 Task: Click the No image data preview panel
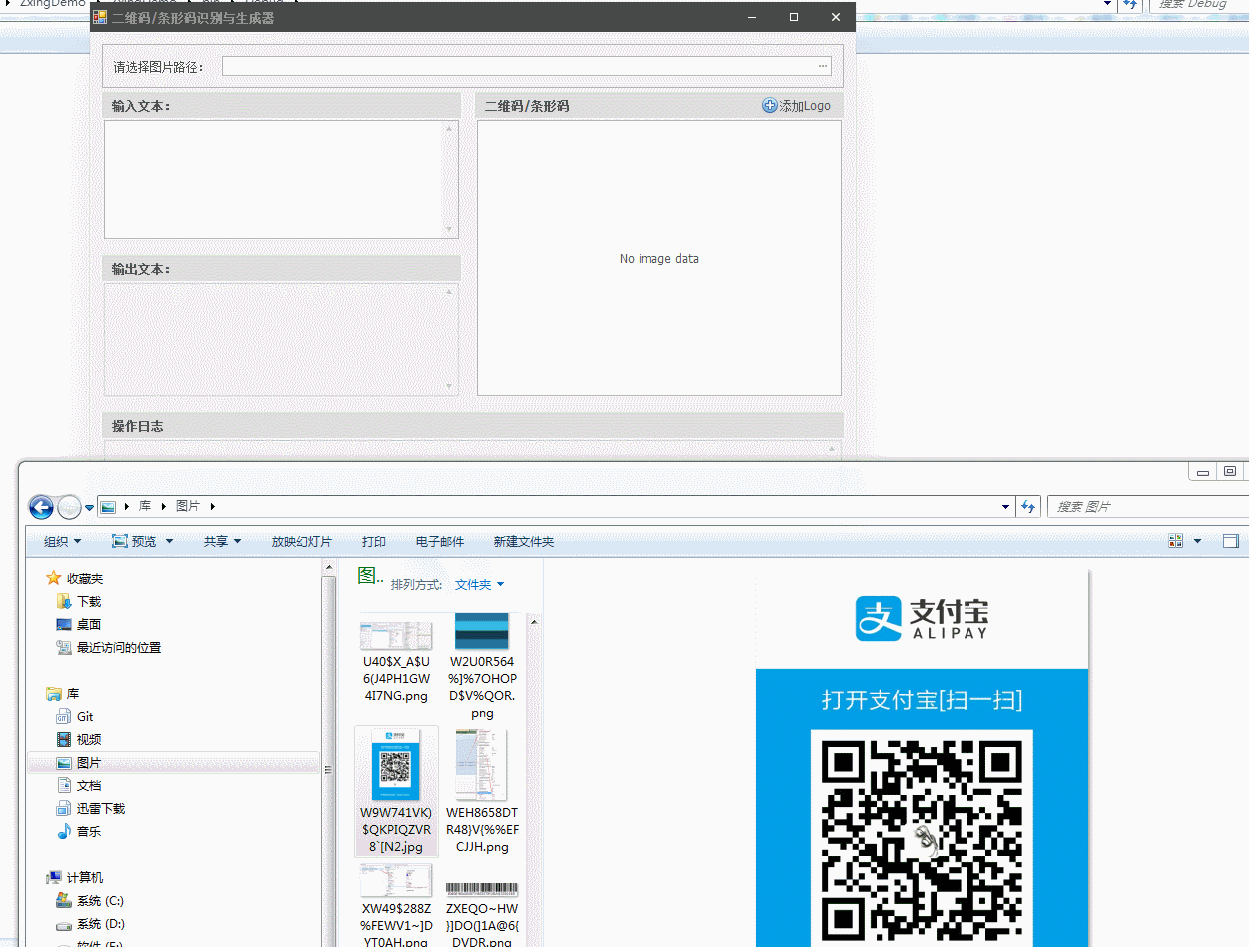(x=659, y=258)
